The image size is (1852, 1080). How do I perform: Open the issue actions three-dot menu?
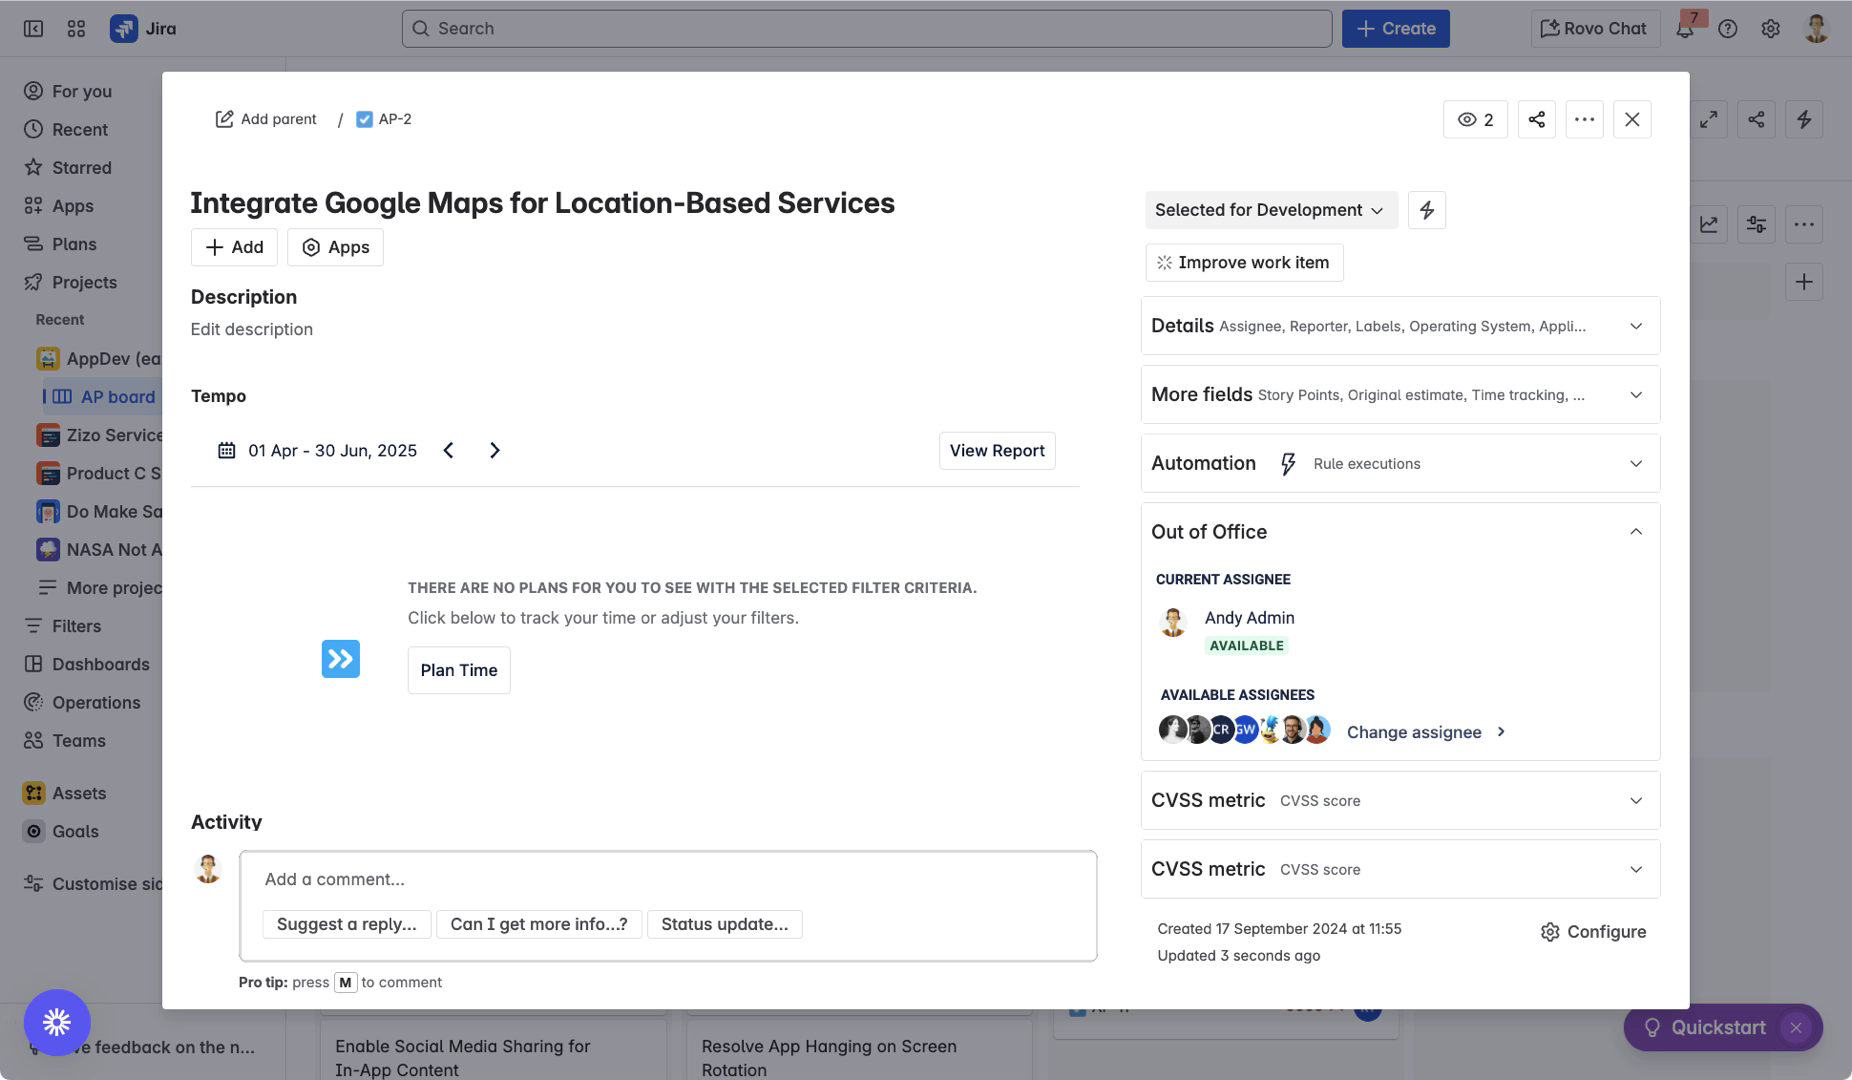(x=1584, y=120)
